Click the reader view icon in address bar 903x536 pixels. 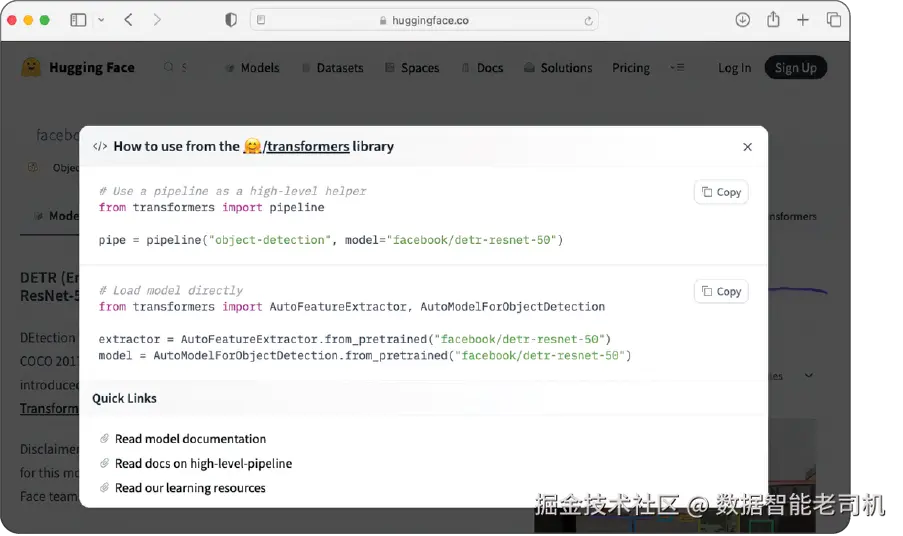pos(261,20)
